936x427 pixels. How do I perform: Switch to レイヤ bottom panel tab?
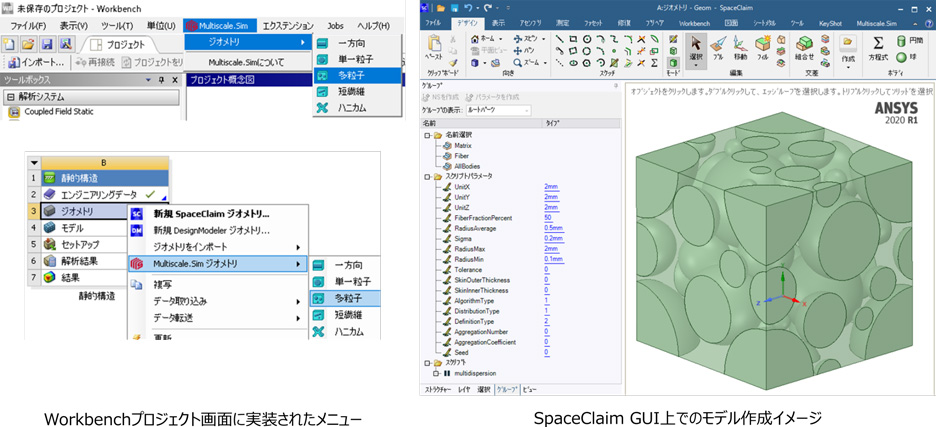click(464, 389)
